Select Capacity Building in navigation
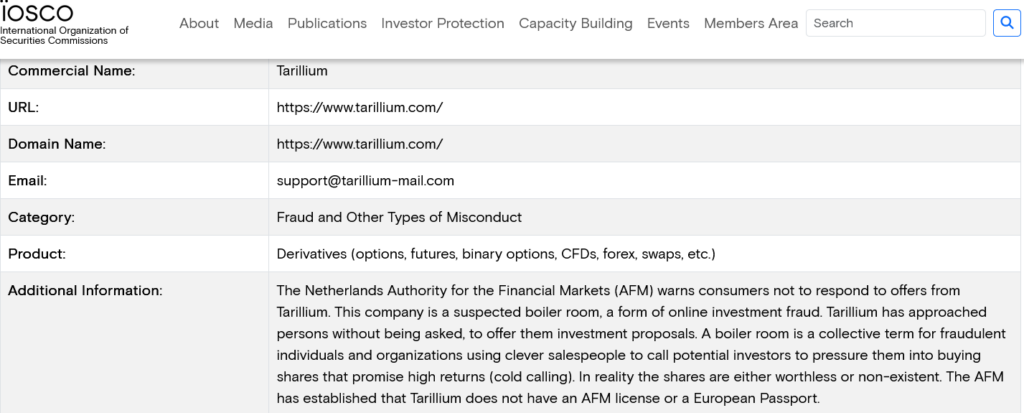1024x413 pixels. pyautogui.click(x=575, y=23)
